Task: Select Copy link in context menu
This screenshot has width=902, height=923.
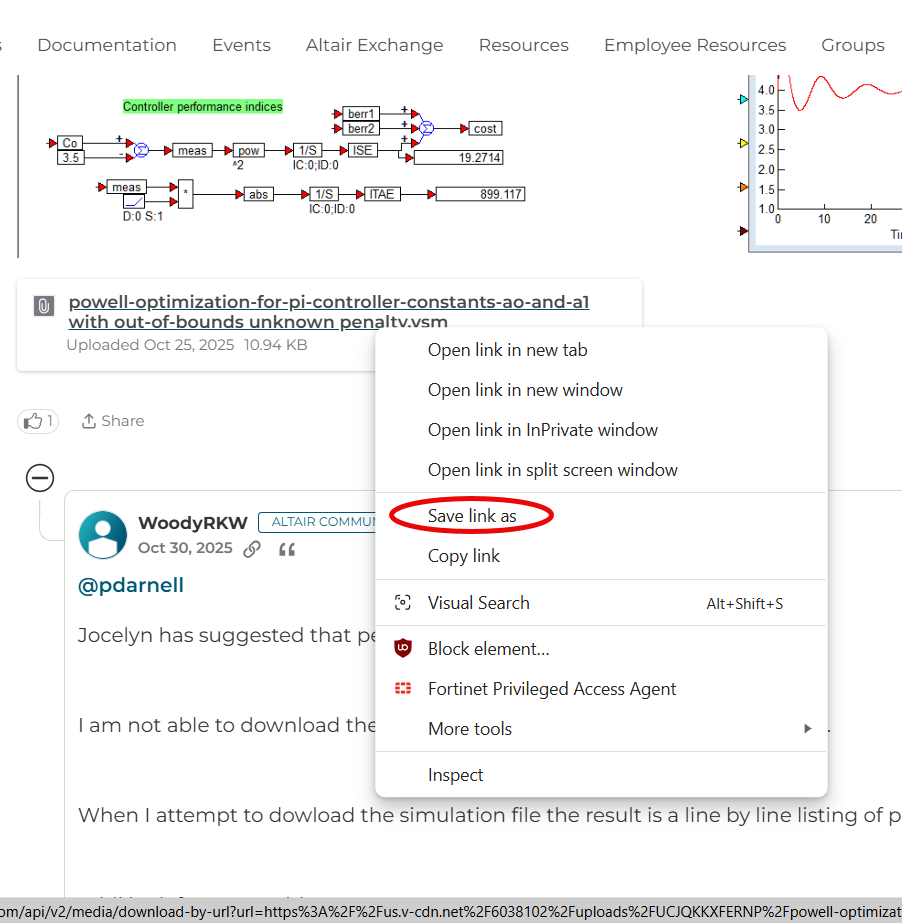Action: click(601, 556)
